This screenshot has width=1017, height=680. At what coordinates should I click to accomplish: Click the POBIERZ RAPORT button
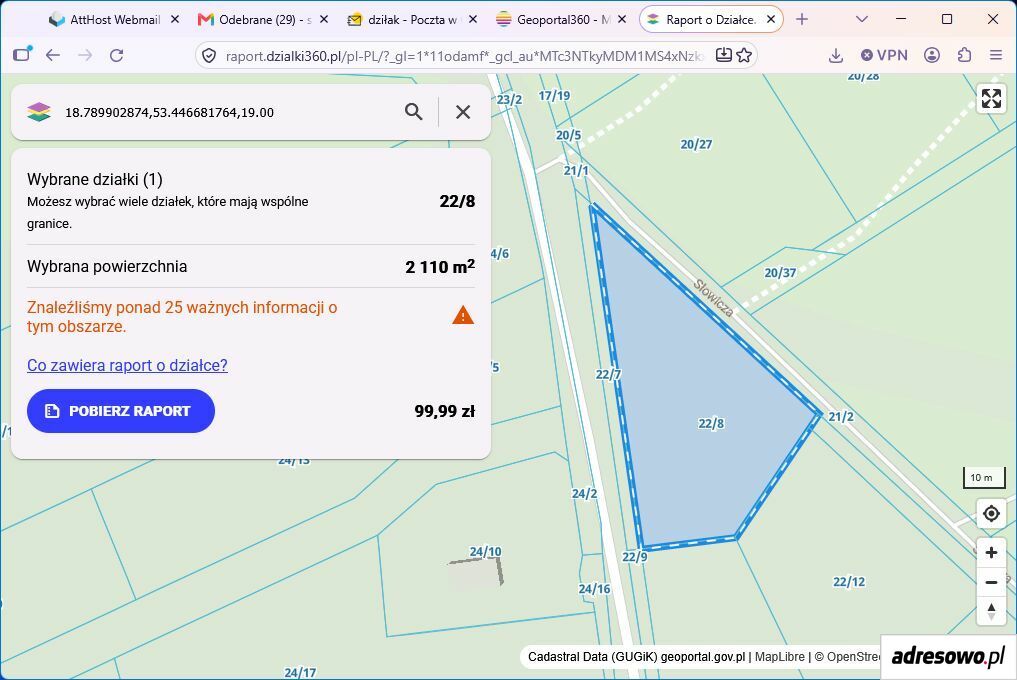(x=121, y=411)
